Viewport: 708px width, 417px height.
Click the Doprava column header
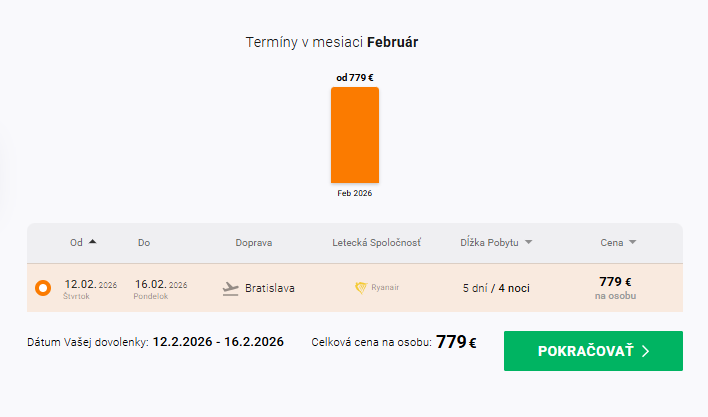tap(253, 242)
